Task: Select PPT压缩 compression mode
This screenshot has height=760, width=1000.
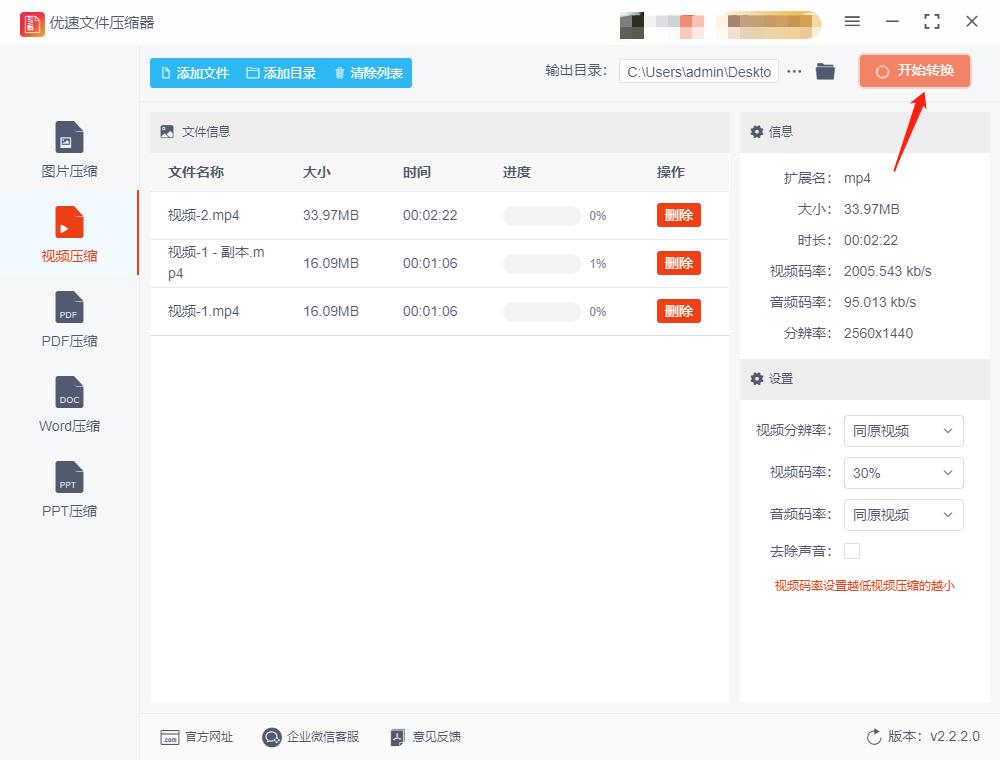Action: [68, 488]
